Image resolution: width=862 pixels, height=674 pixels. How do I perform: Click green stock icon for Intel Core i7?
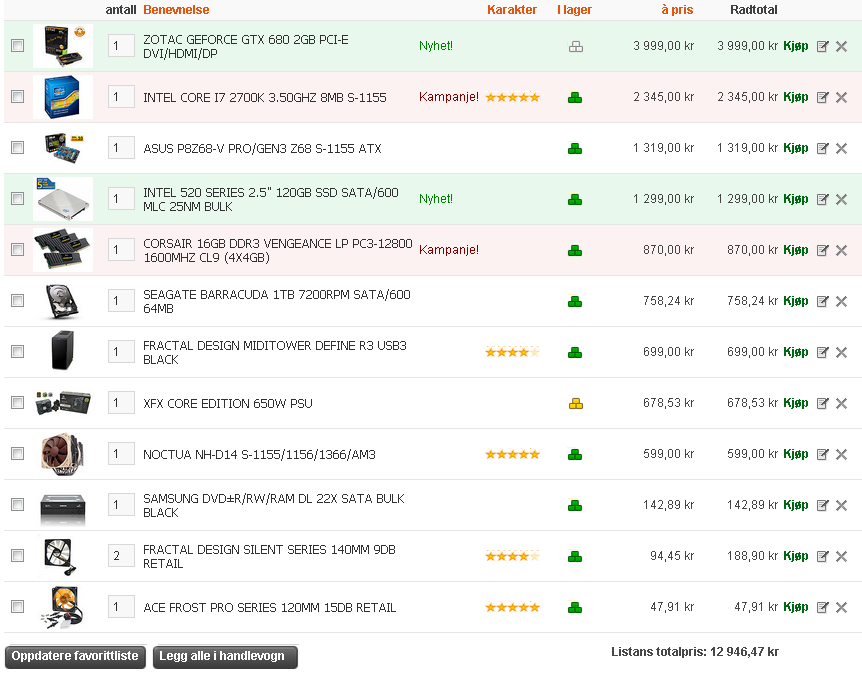coord(575,98)
